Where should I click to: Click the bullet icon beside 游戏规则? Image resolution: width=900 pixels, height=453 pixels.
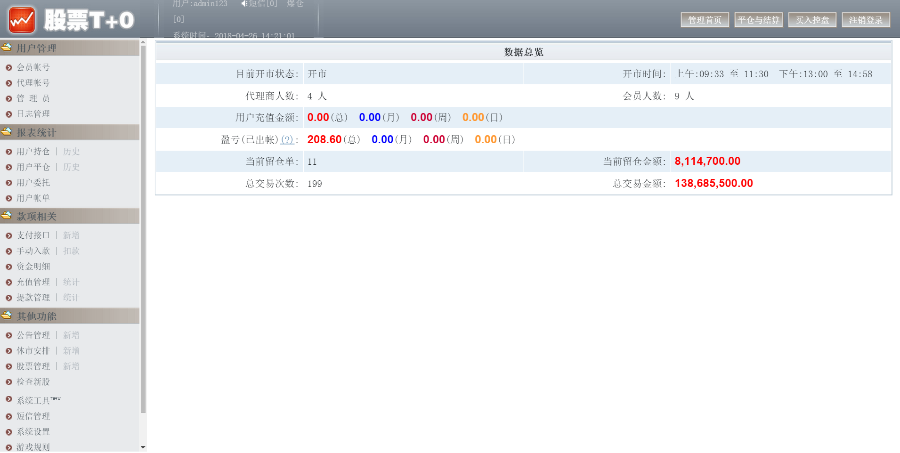click(9, 447)
